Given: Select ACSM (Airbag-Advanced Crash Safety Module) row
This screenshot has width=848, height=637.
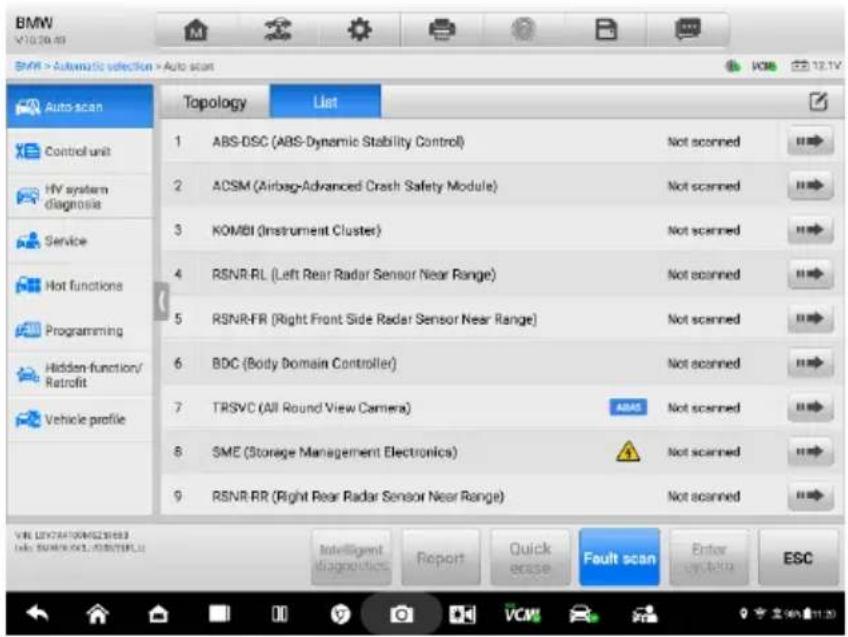Looking at the screenshot, I should pos(502,185).
